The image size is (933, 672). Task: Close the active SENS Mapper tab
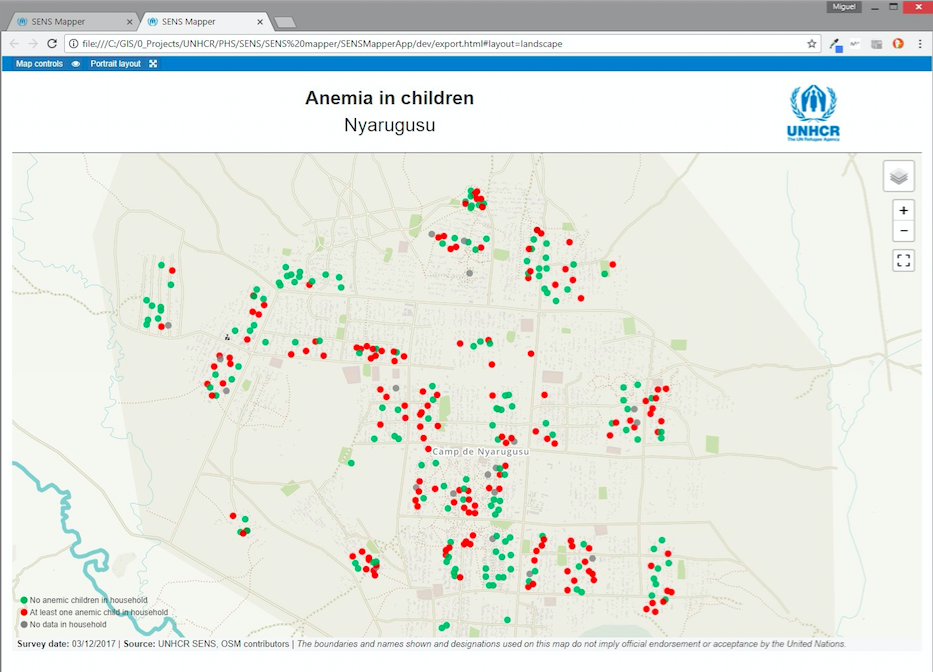coord(260,21)
